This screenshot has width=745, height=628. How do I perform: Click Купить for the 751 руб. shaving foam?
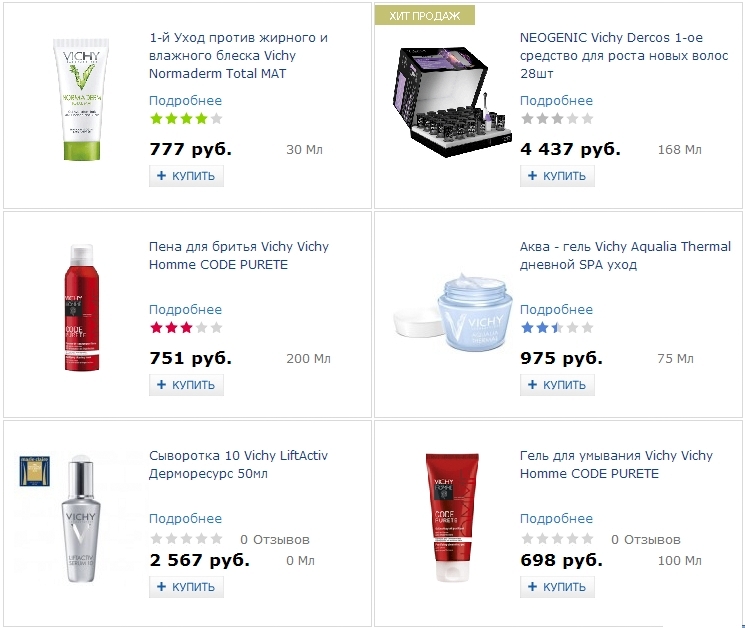(186, 385)
